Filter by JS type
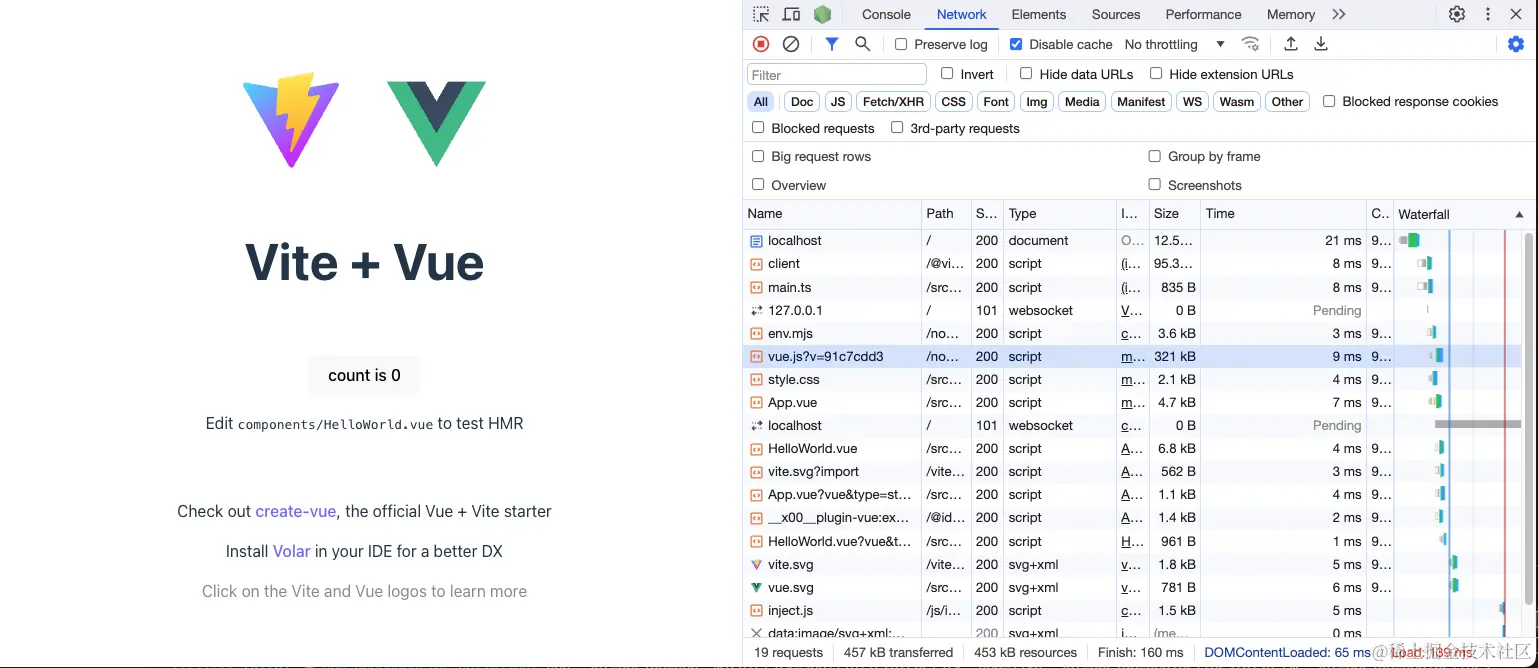The width and height of the screenshot is (1538, 668). 838,102
